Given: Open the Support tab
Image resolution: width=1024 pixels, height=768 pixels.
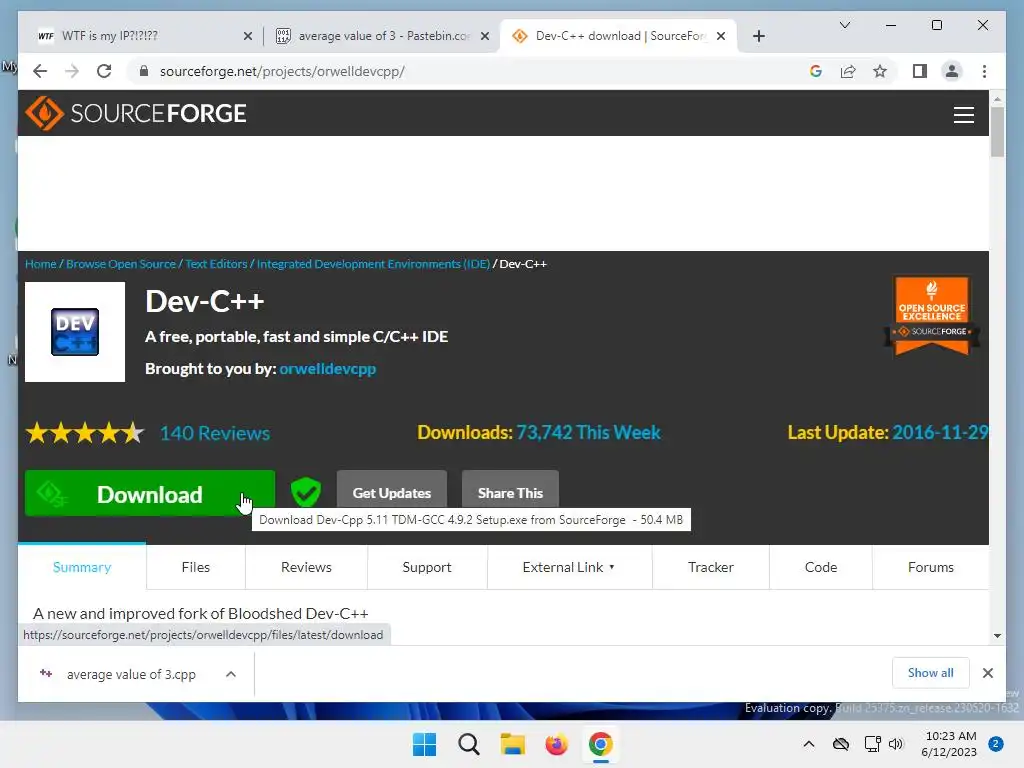Looking at the screenshot, I should pyautogui.click(x=427, y=567).
